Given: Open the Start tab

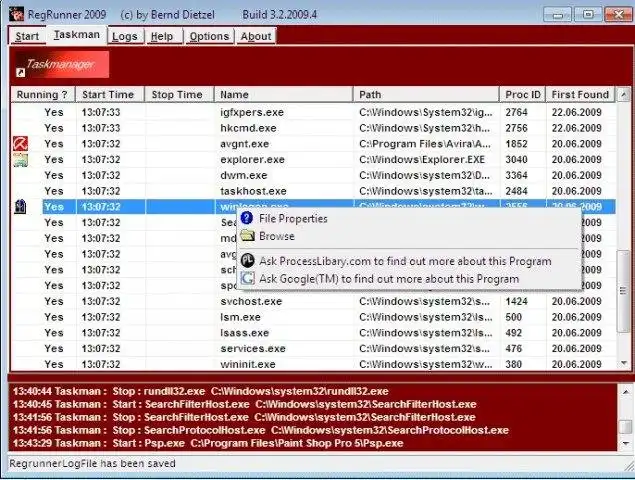Looking at the screenshot, I should click(27, 36).
